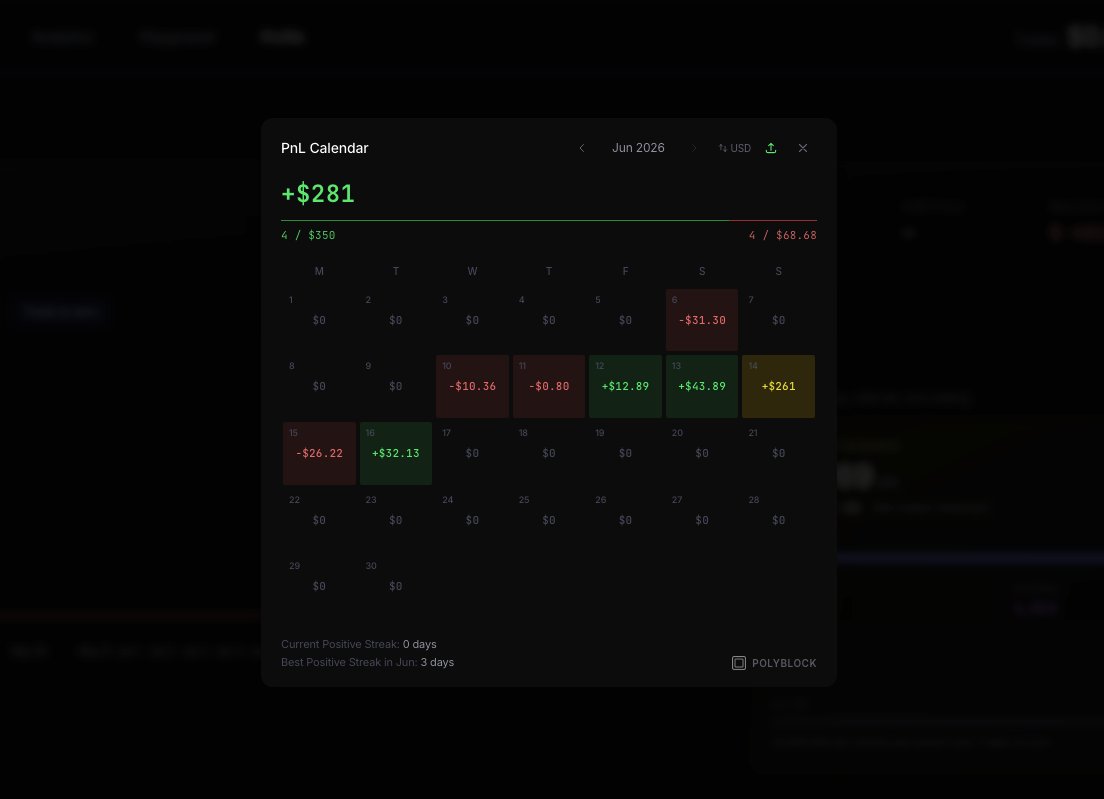
Task: Select the June 28 calendar day
Action: tap(779, 520)
